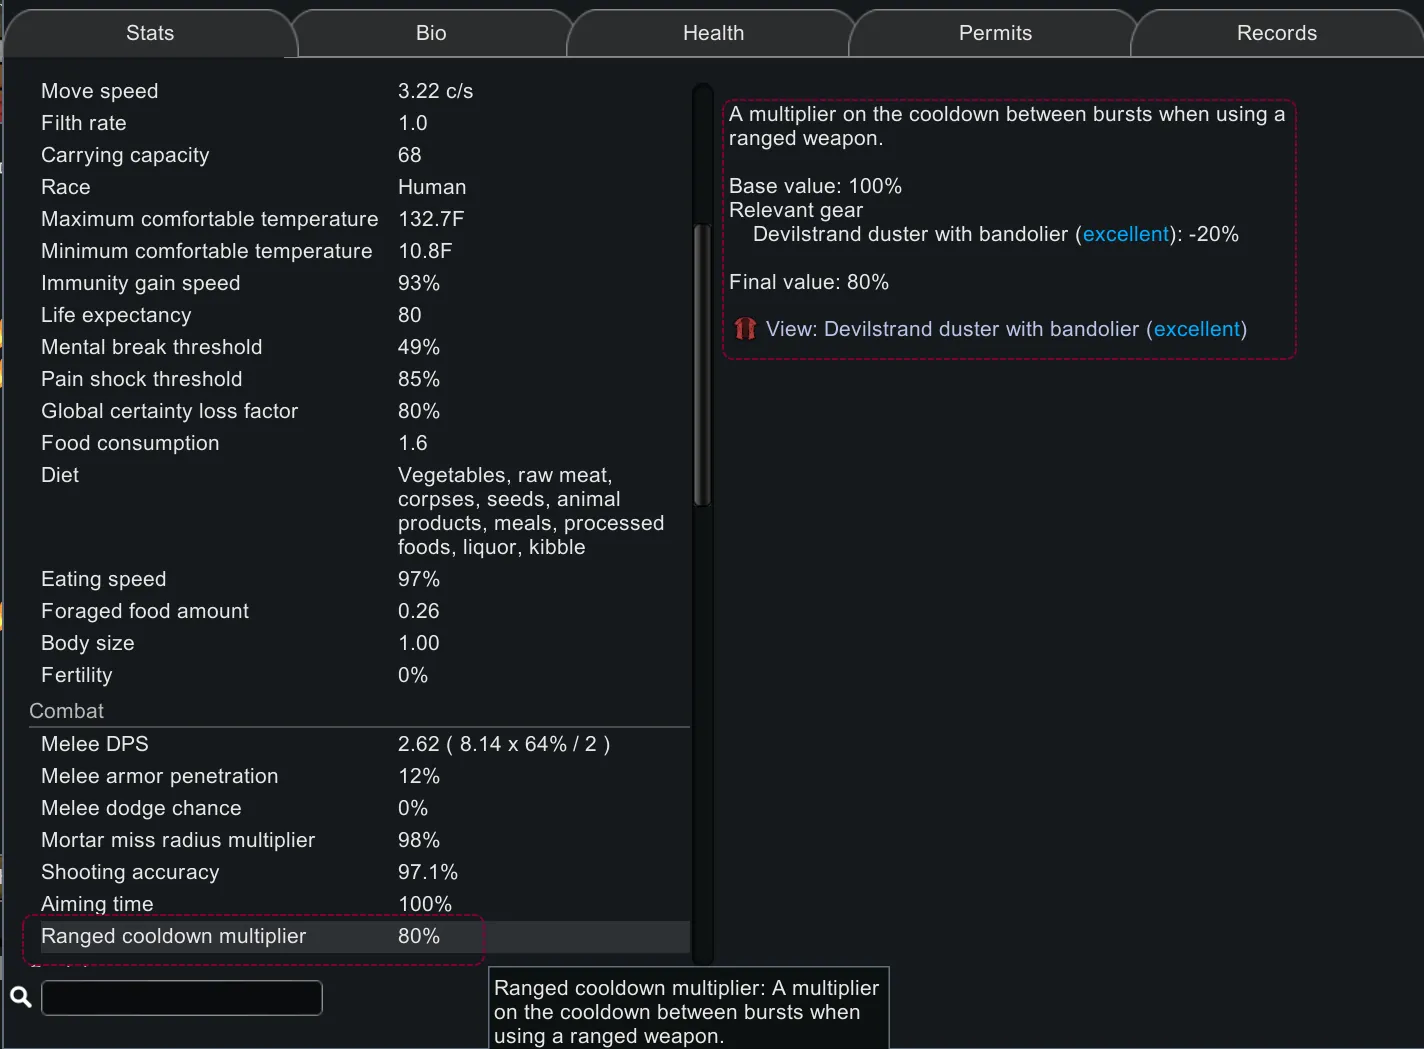
Task: Click the stats list vertical scrollbar
Action: [x=702, y=365]
